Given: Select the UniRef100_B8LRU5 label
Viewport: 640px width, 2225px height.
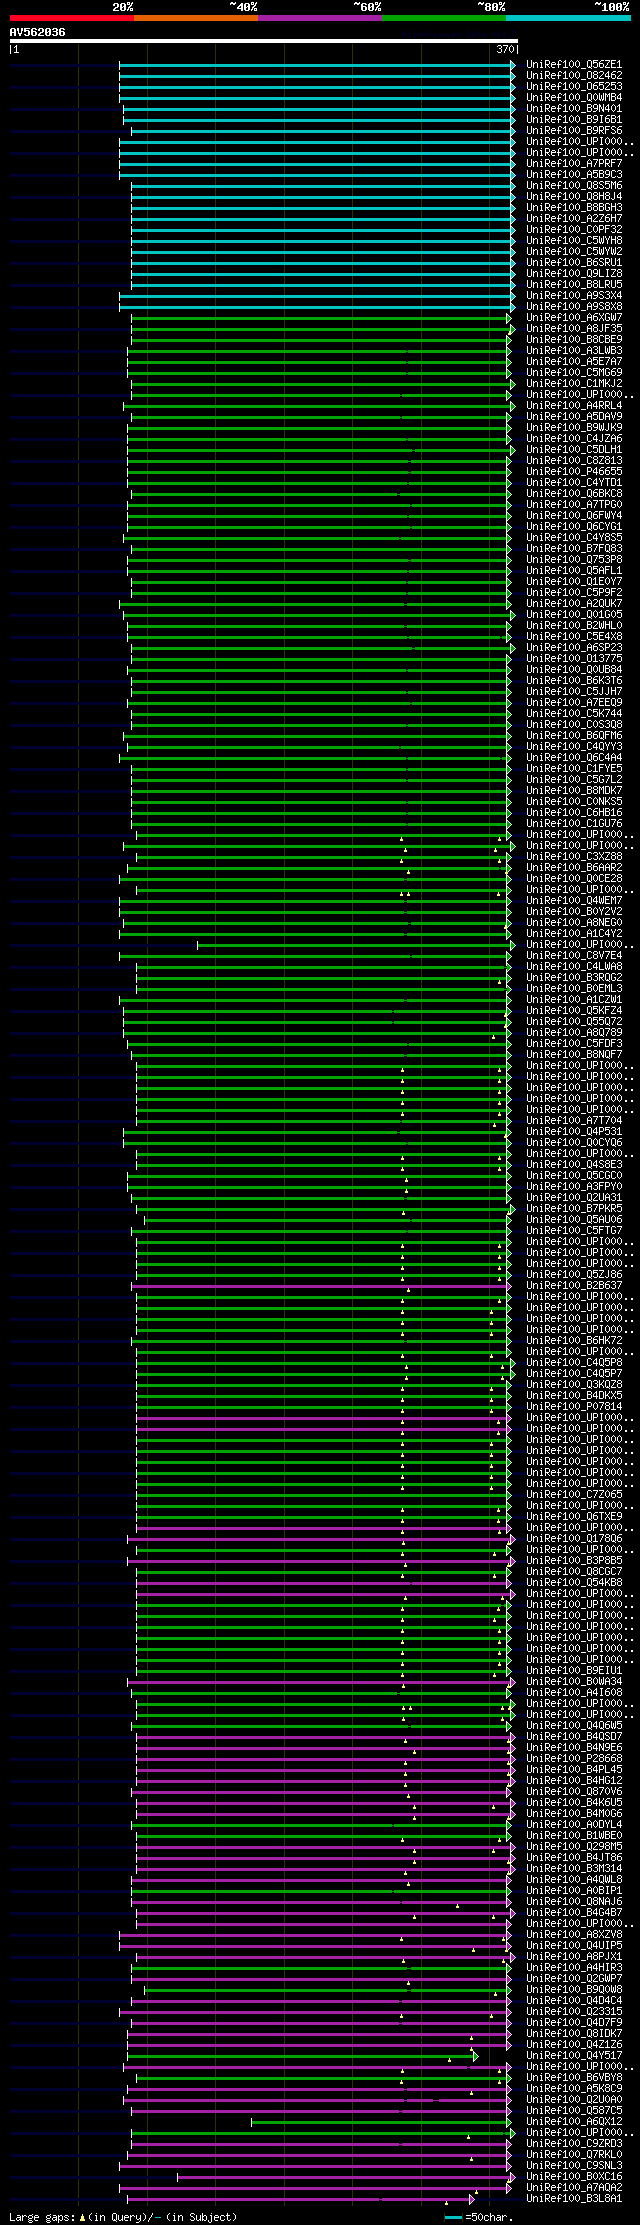Looking at the screenshot, I should tap(574, 285).
